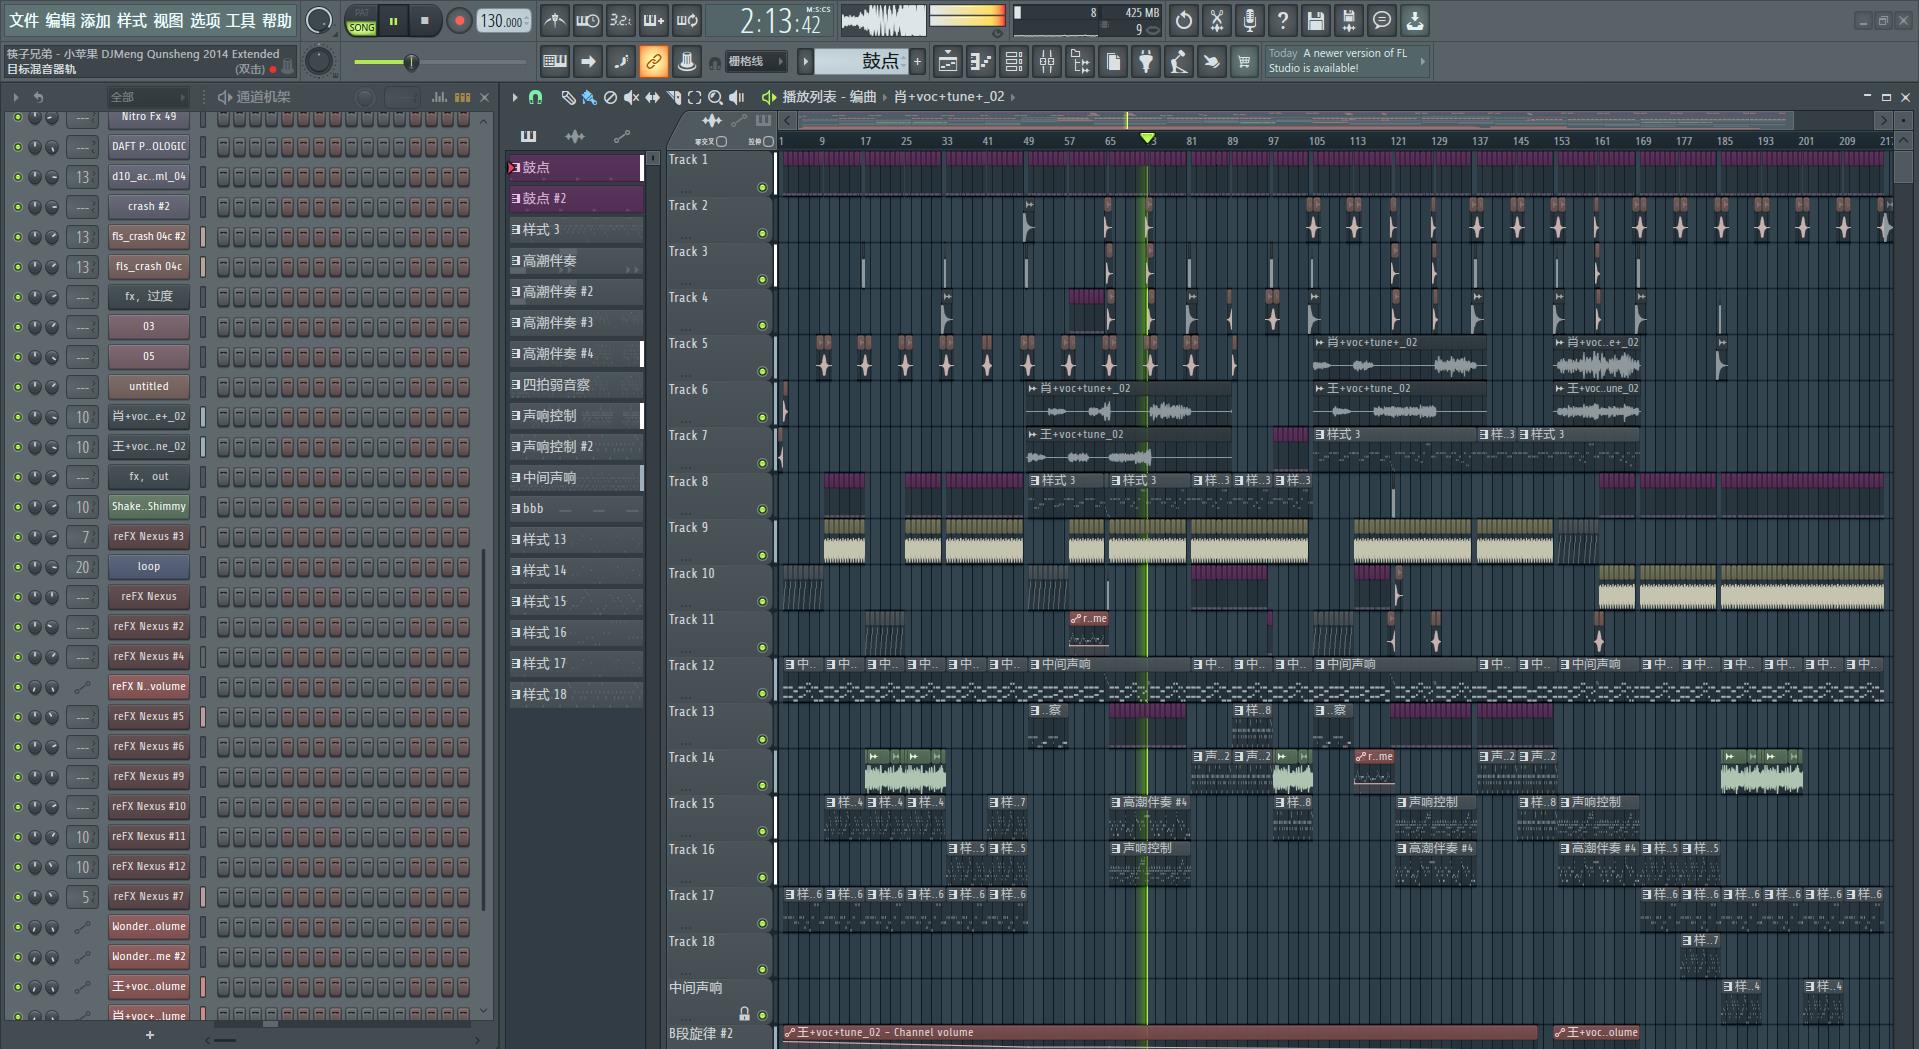Open the 添加 (Add) menu

pos(96,20)
